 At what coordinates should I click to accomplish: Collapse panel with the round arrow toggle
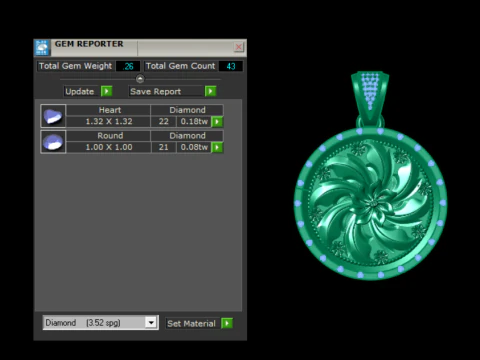[140, 79]
